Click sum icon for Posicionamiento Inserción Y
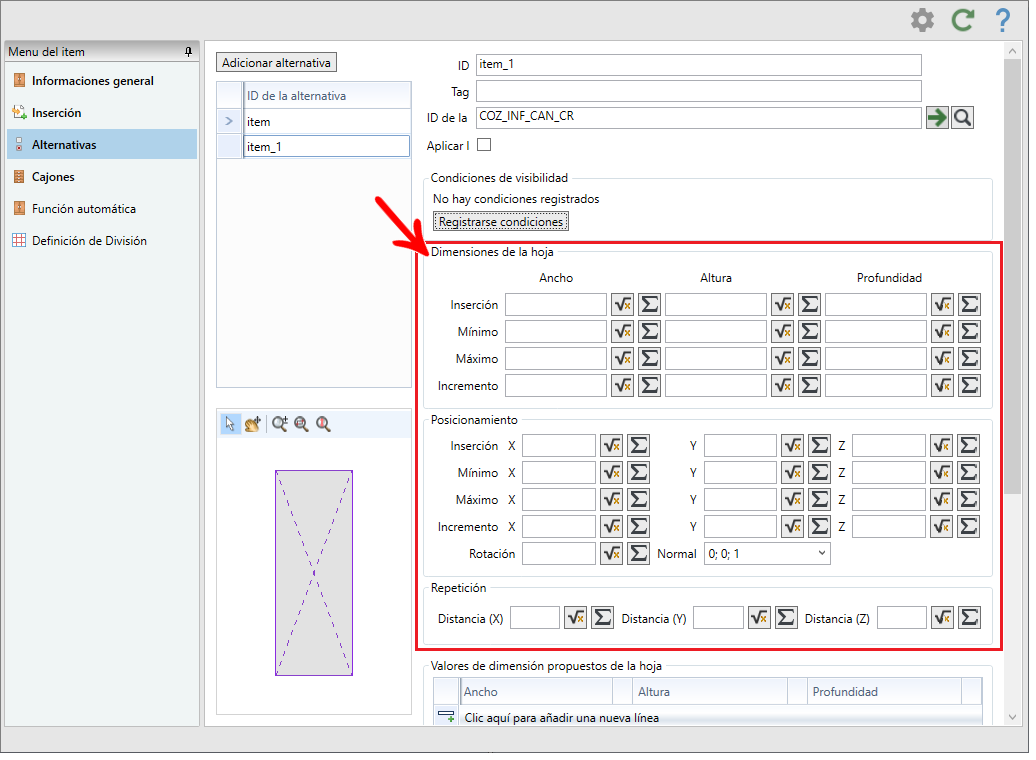The height and width of the screenshot is (760, 1036). 819,446
